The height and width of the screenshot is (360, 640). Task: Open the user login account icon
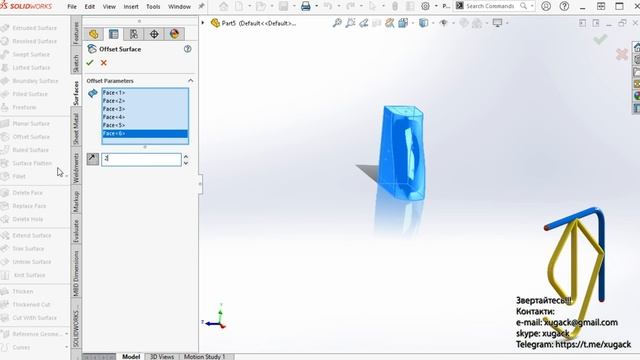546,6
